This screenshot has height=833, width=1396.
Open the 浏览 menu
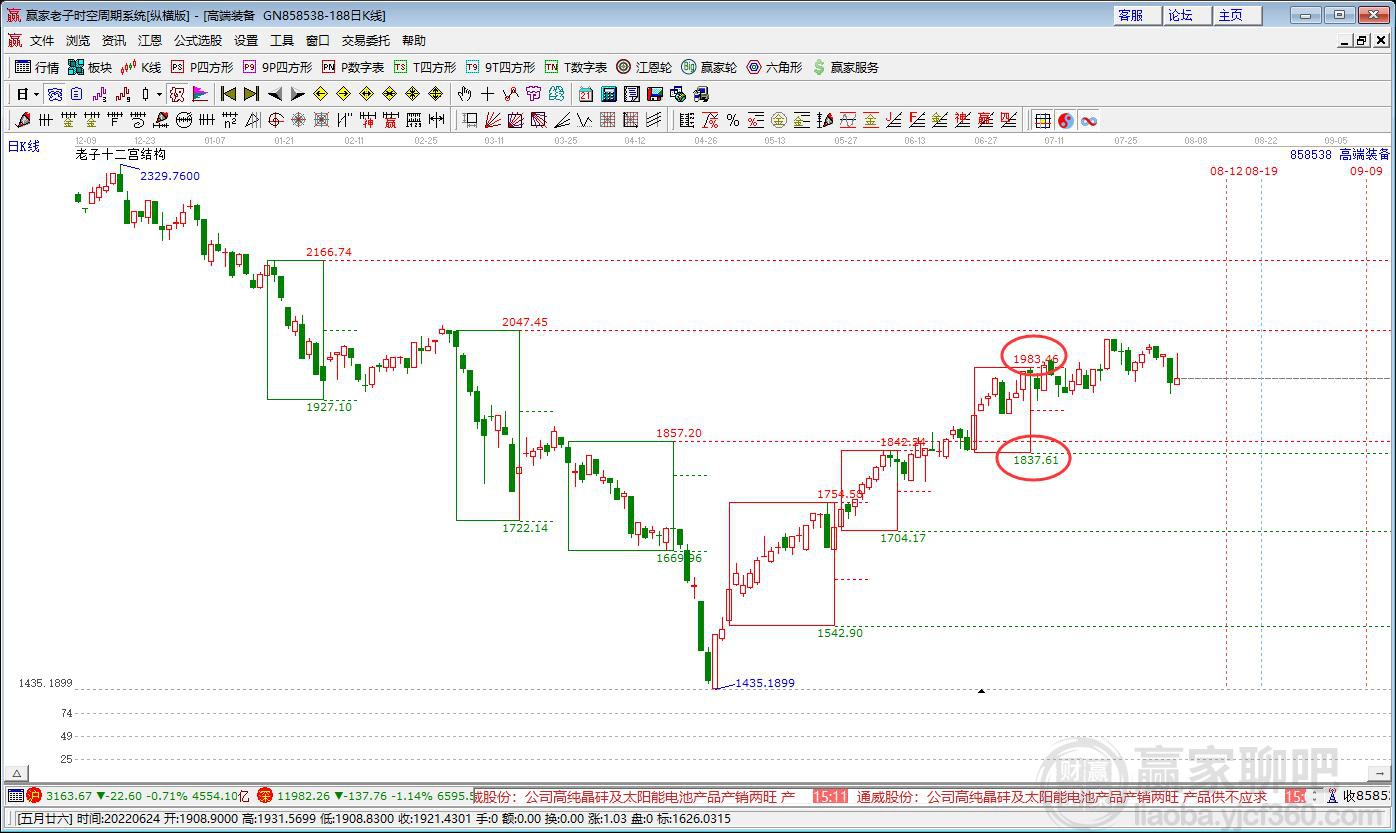click(x=78, y=41)
